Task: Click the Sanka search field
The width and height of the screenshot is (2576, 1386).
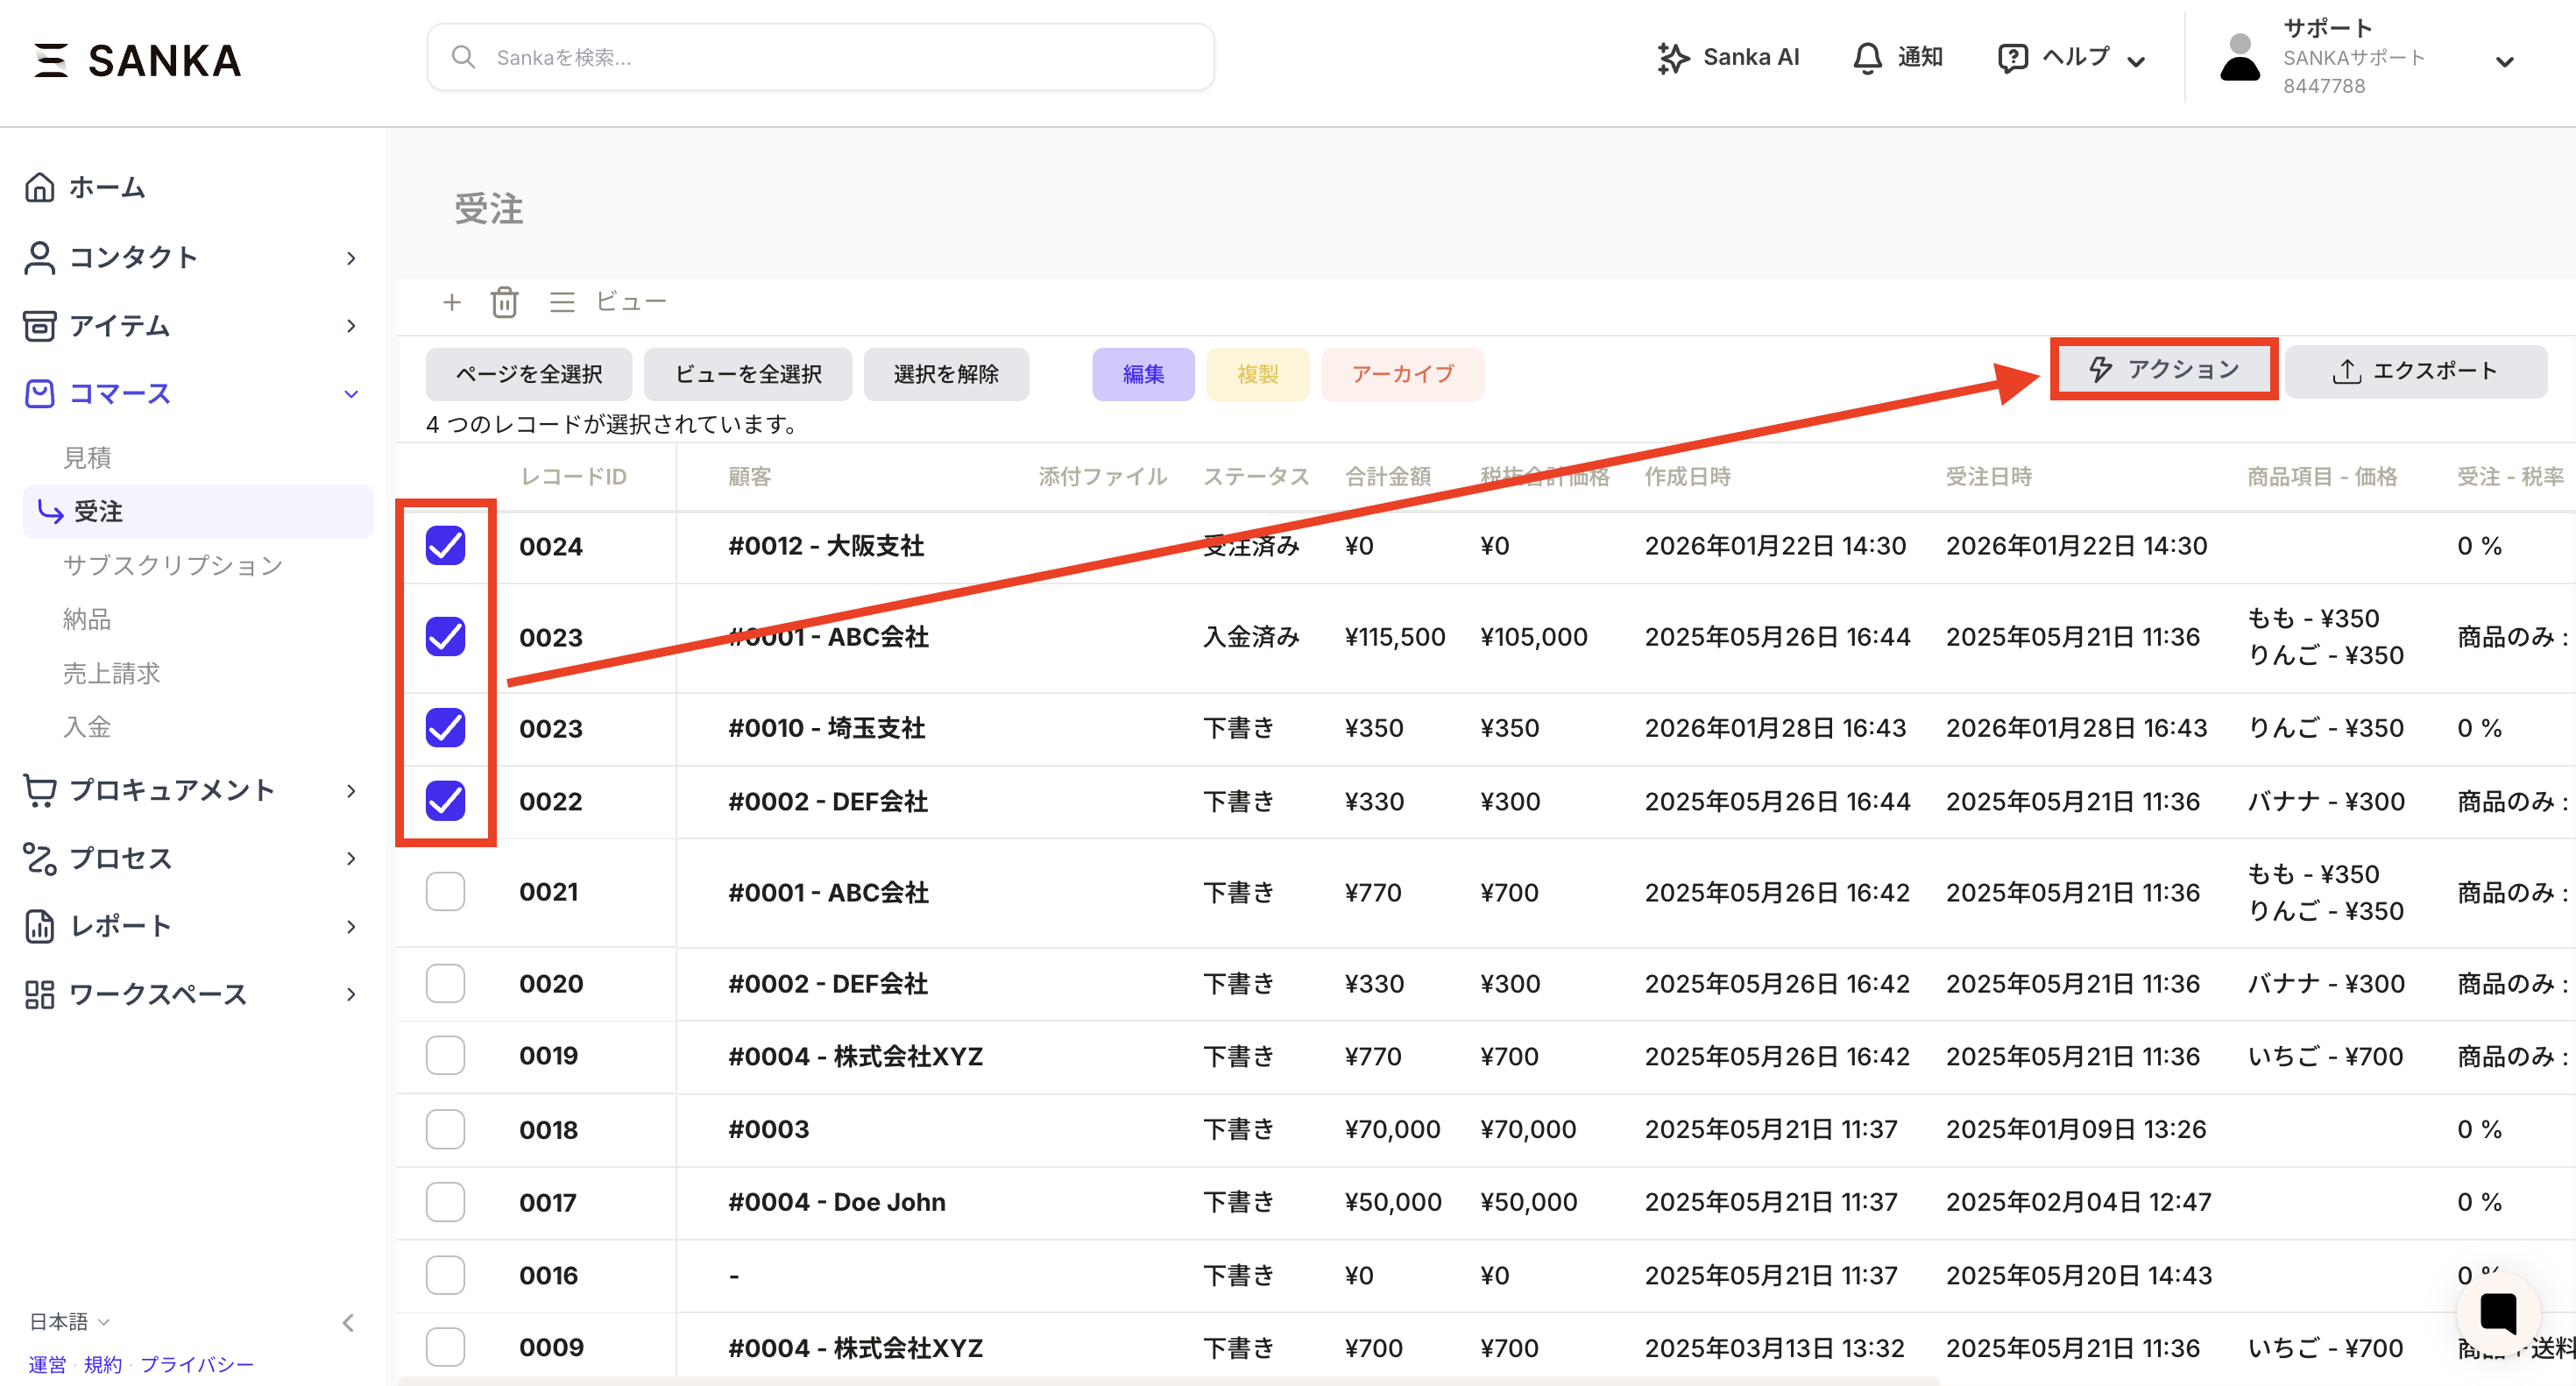Action: point(820,58)
